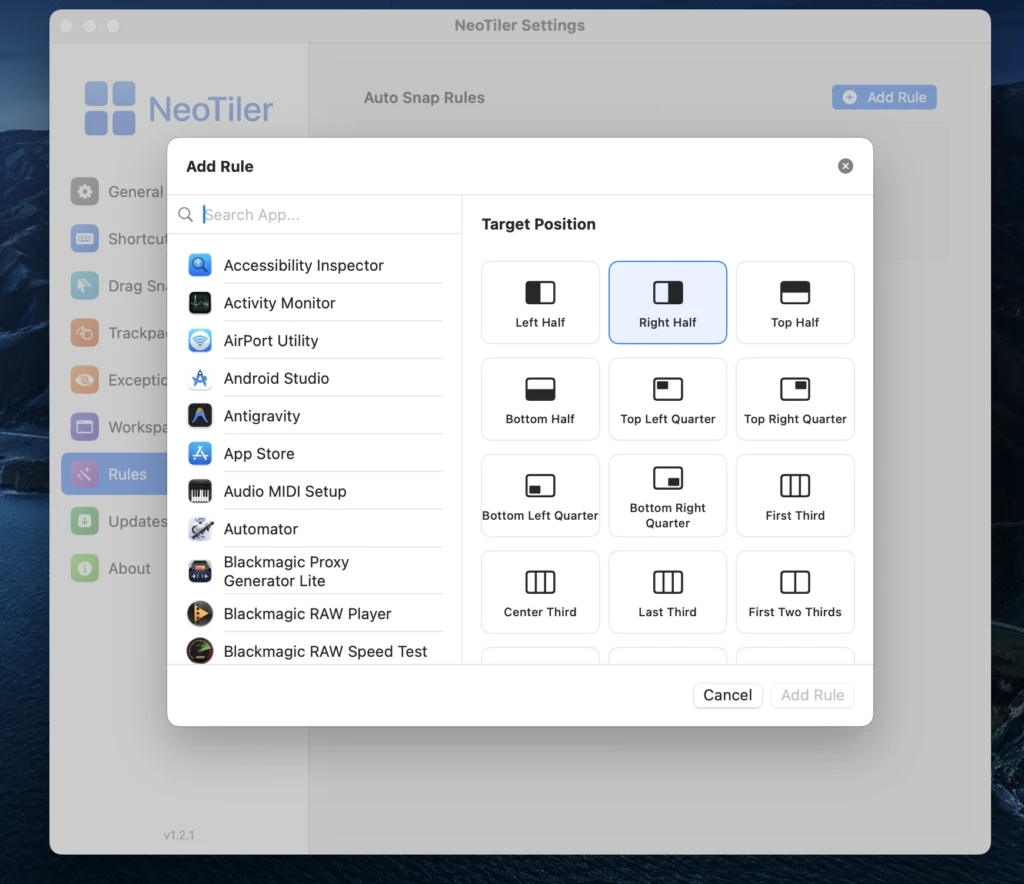Click the search magnifier icon
Screen dimensions: 1024x884
tap(185, 215)
